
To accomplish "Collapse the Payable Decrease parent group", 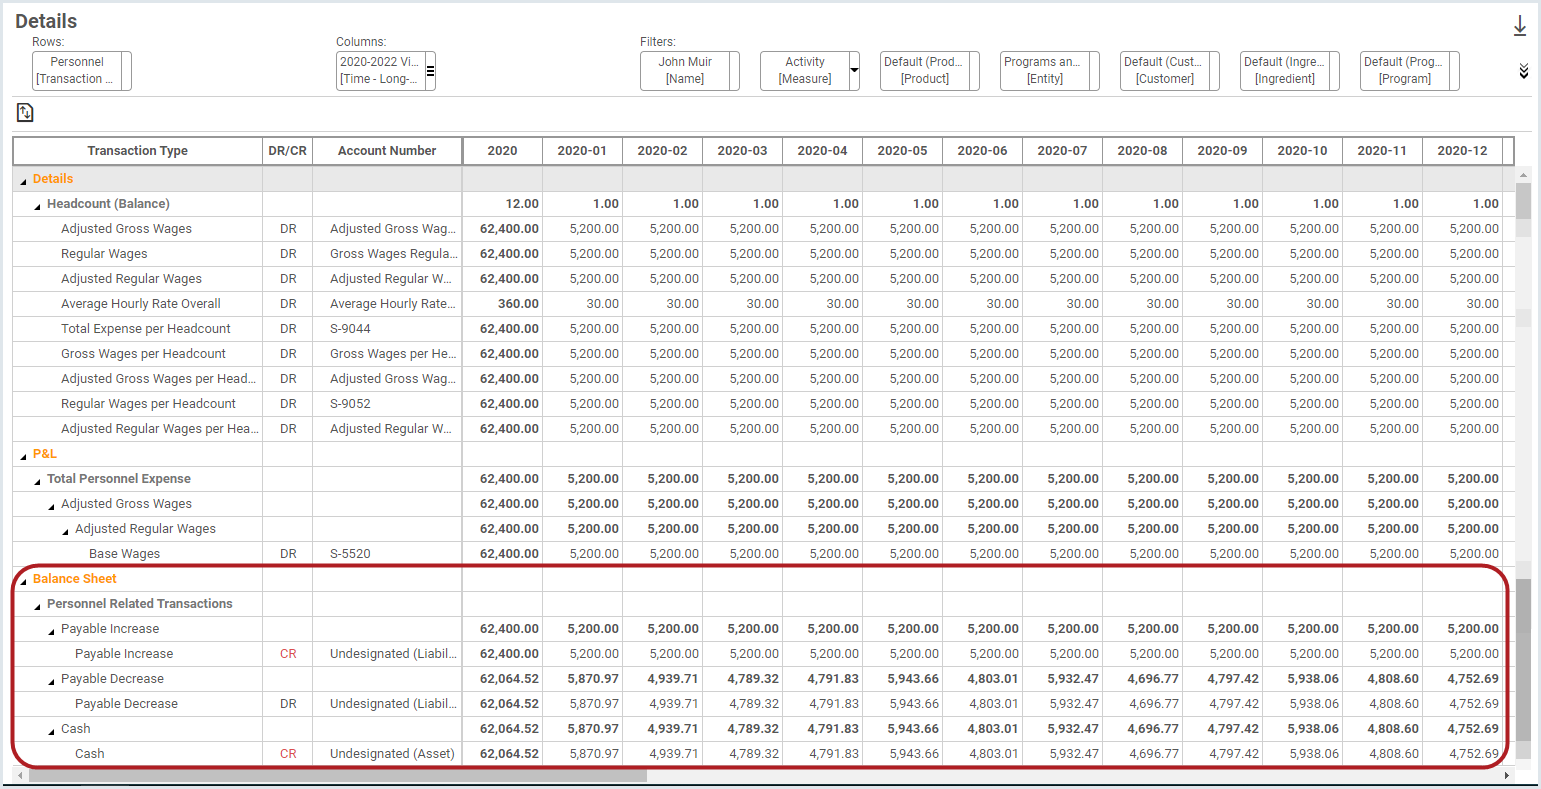I will pyautogui.click(x=51, y=680).
